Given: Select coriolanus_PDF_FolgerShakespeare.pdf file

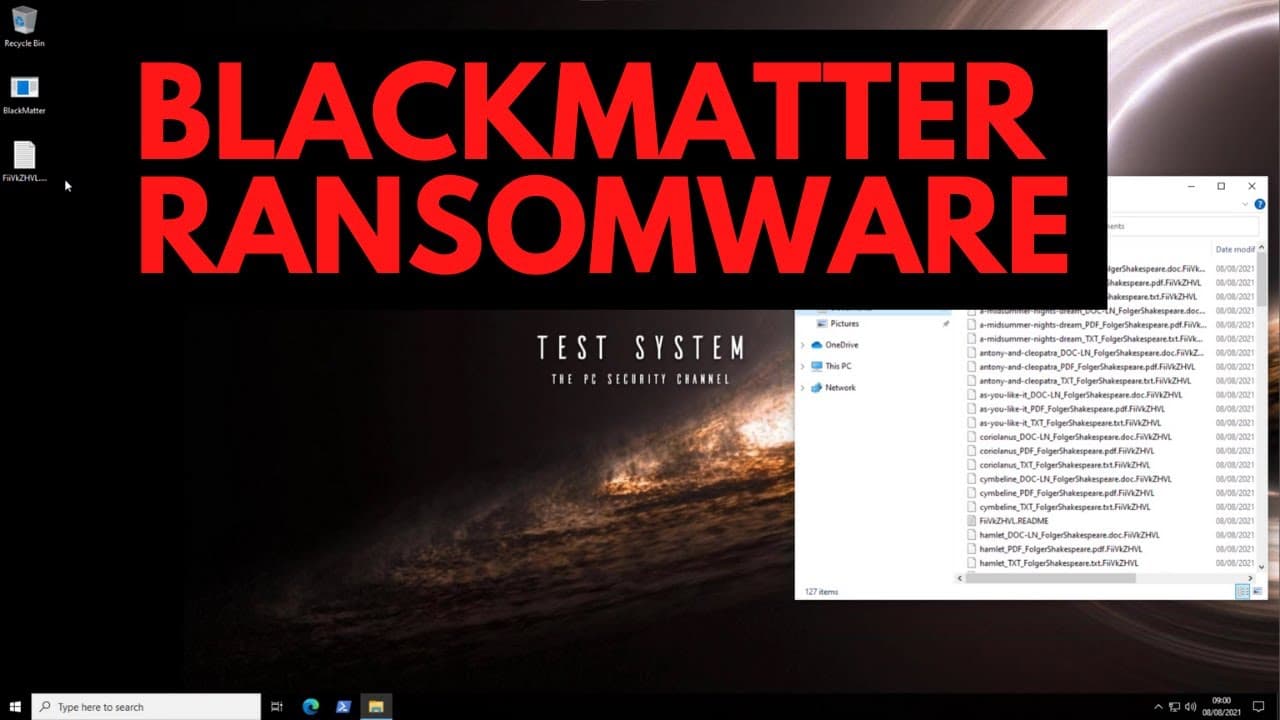Looking at the screenshot, I should point(1061,451).
